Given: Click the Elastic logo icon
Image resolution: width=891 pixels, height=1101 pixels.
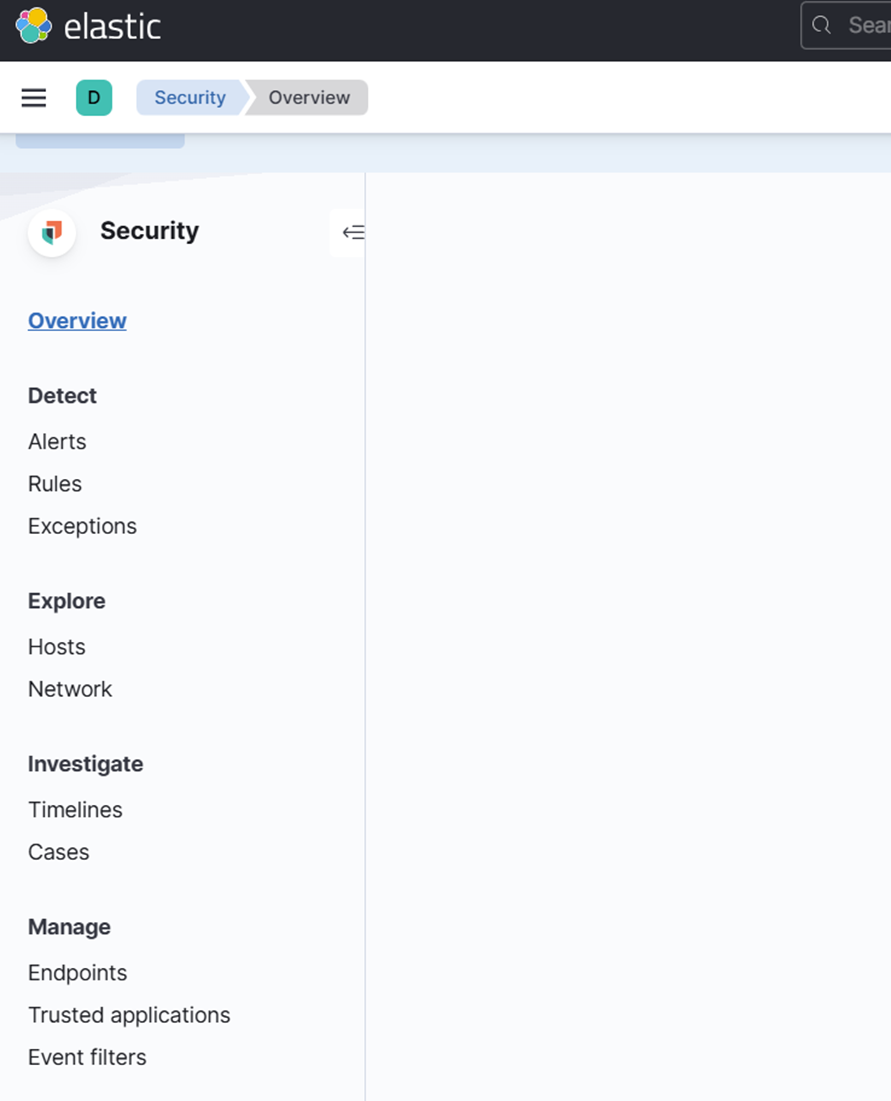Looking at the screenshot, I should 34,26.
